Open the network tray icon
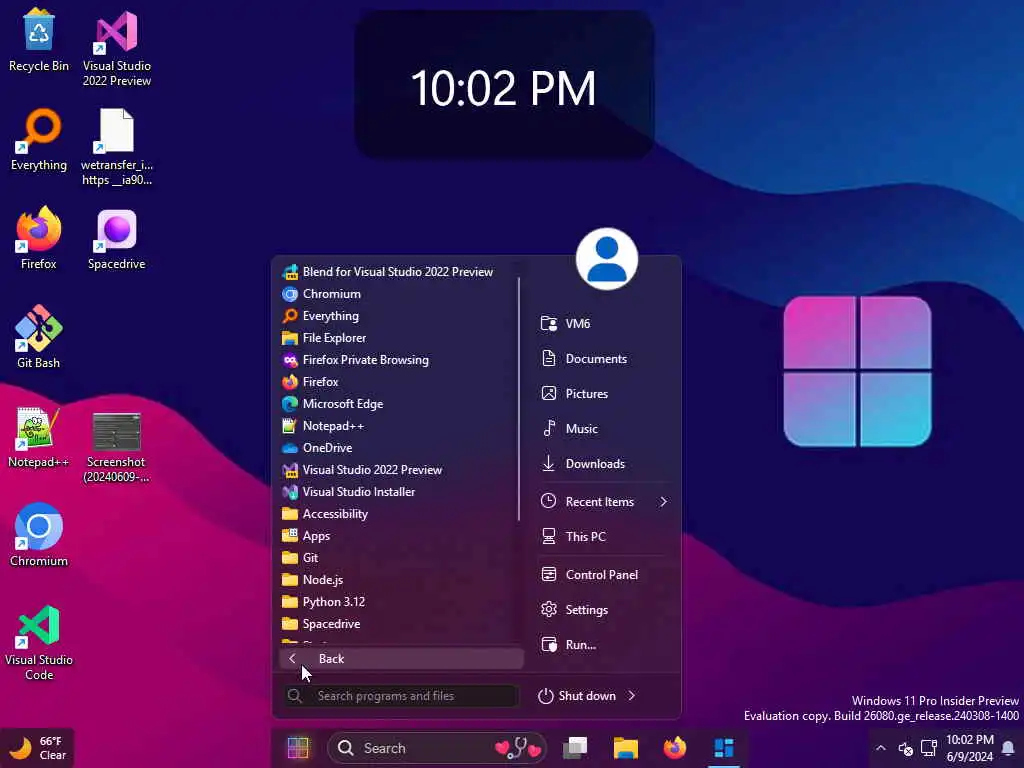This screenshot has width=1024, height=768. pos(929,748)
